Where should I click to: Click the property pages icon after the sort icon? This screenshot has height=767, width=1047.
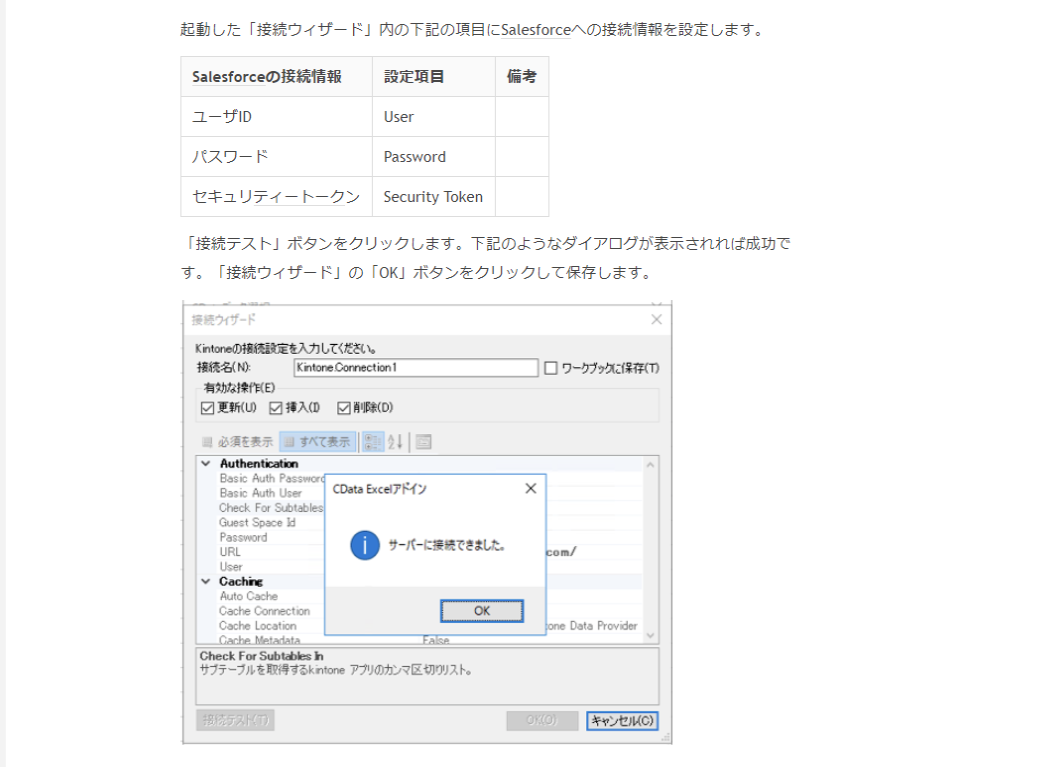(424, 441)
